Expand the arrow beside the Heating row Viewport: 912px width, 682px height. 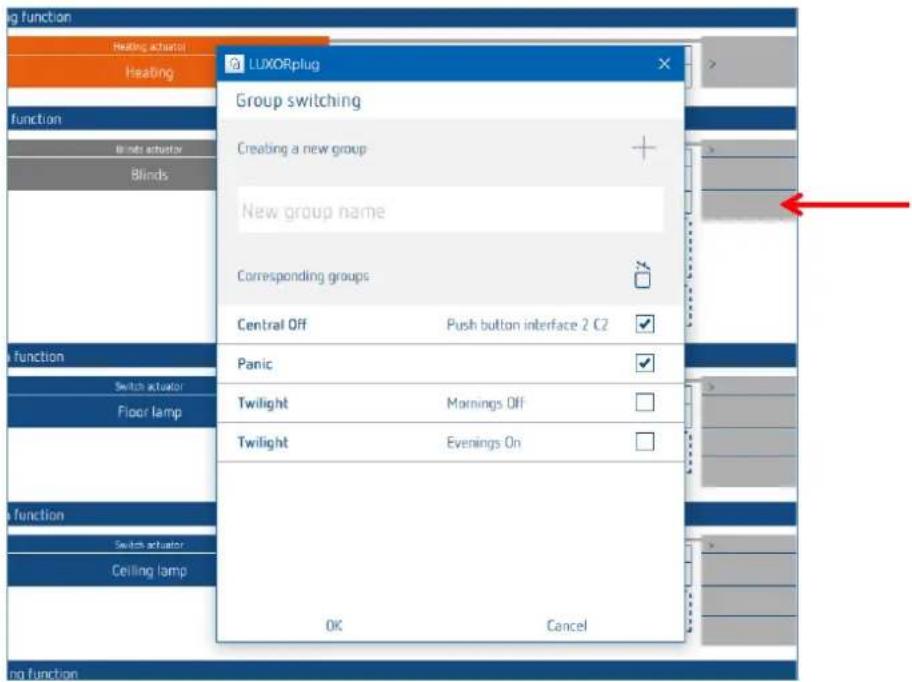click(x=712, y=64)
